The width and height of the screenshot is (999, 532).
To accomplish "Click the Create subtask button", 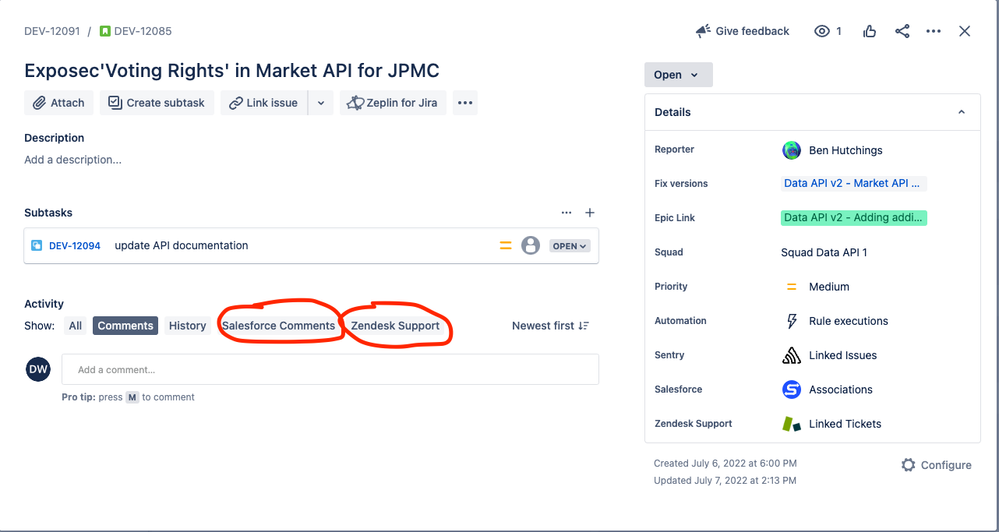I will [x=157, y=103].
